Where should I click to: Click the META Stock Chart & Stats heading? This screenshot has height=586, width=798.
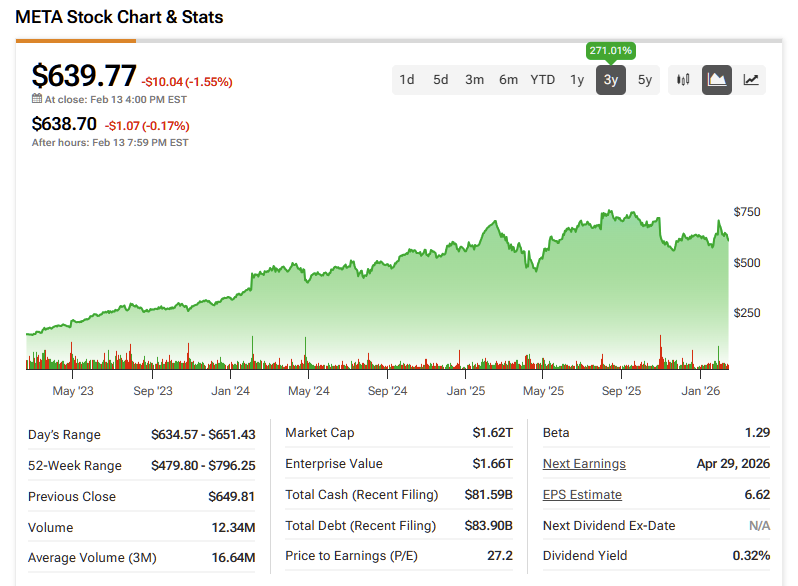119,17
